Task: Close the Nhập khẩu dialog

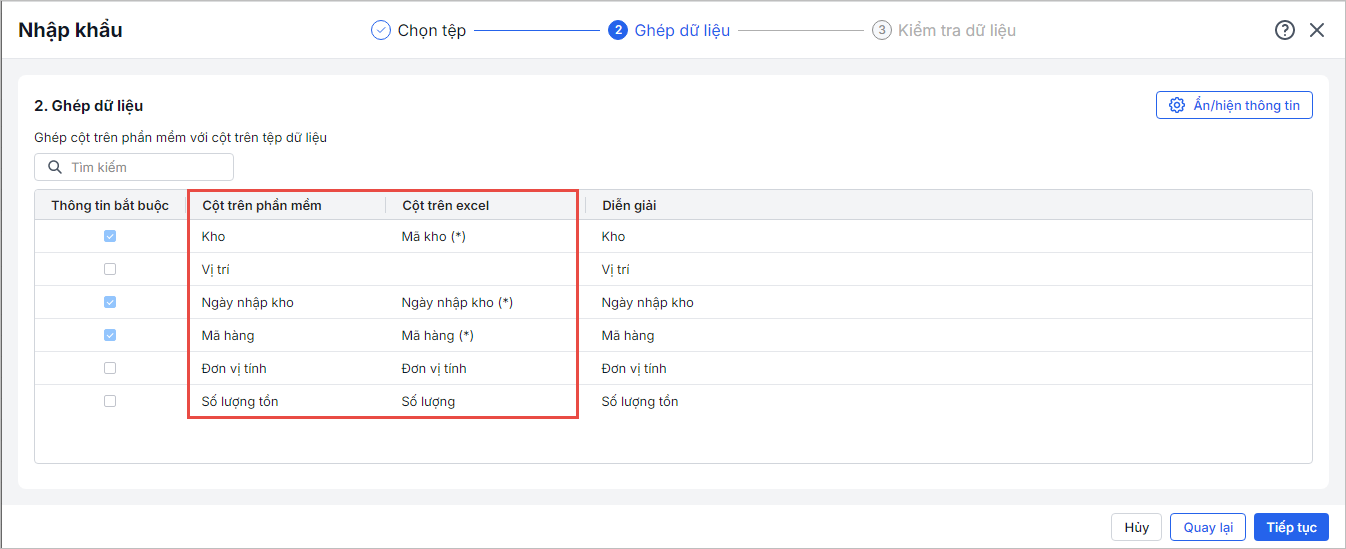Action: point(1317,30)
